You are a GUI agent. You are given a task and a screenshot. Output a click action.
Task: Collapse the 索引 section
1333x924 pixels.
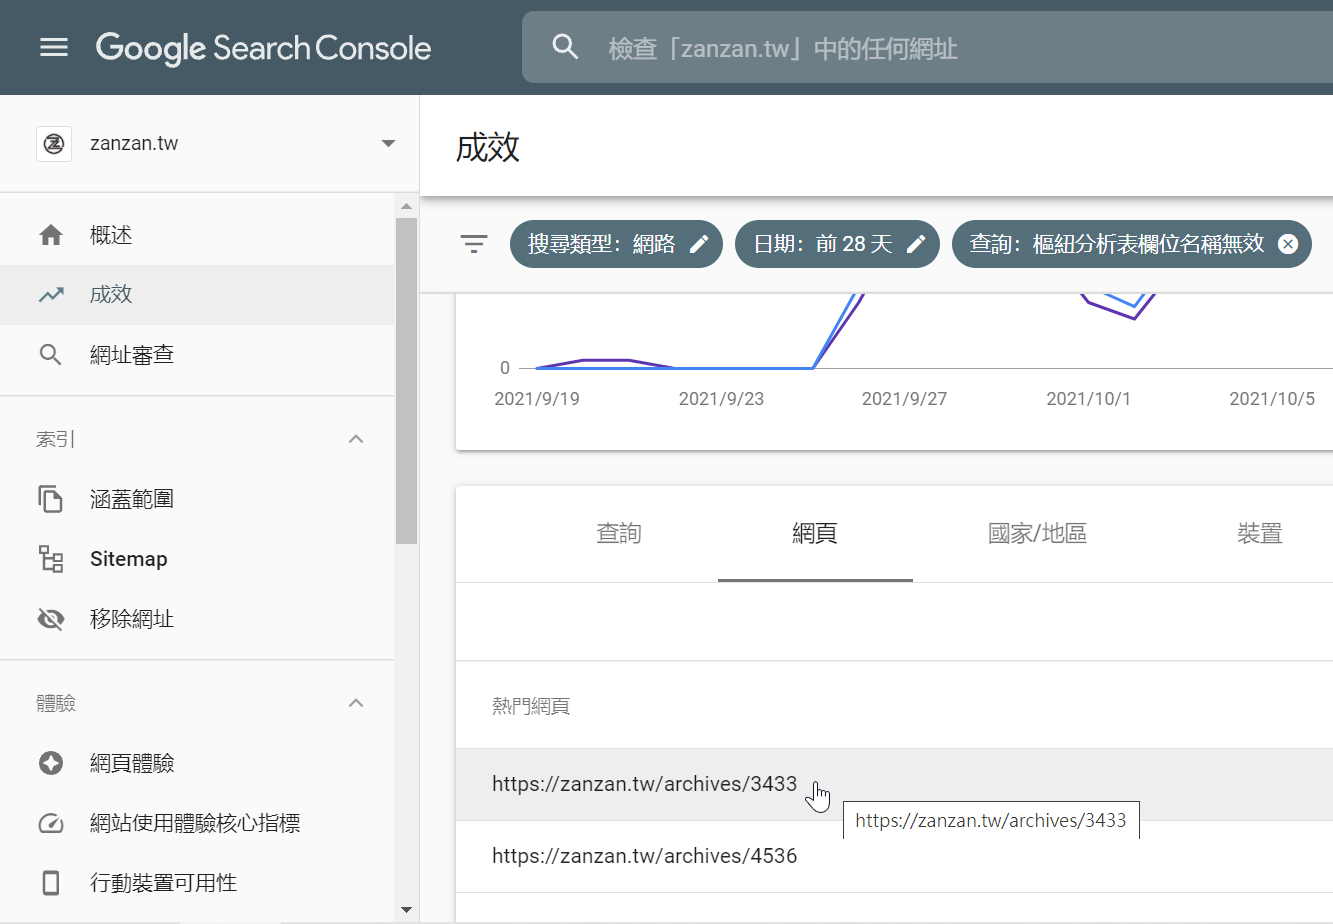click(x=356, y=439)
